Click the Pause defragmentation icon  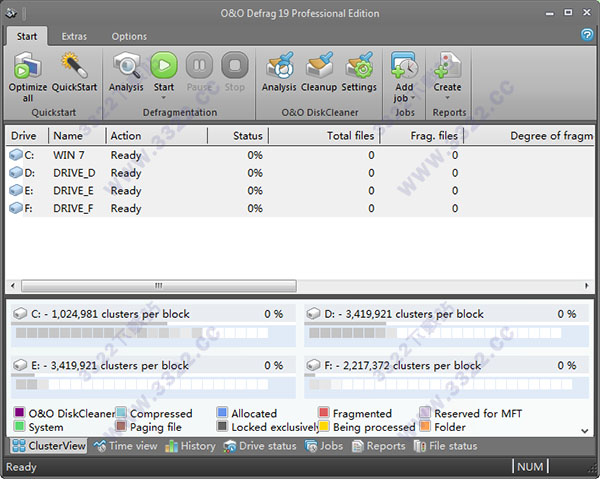point(199,65)
